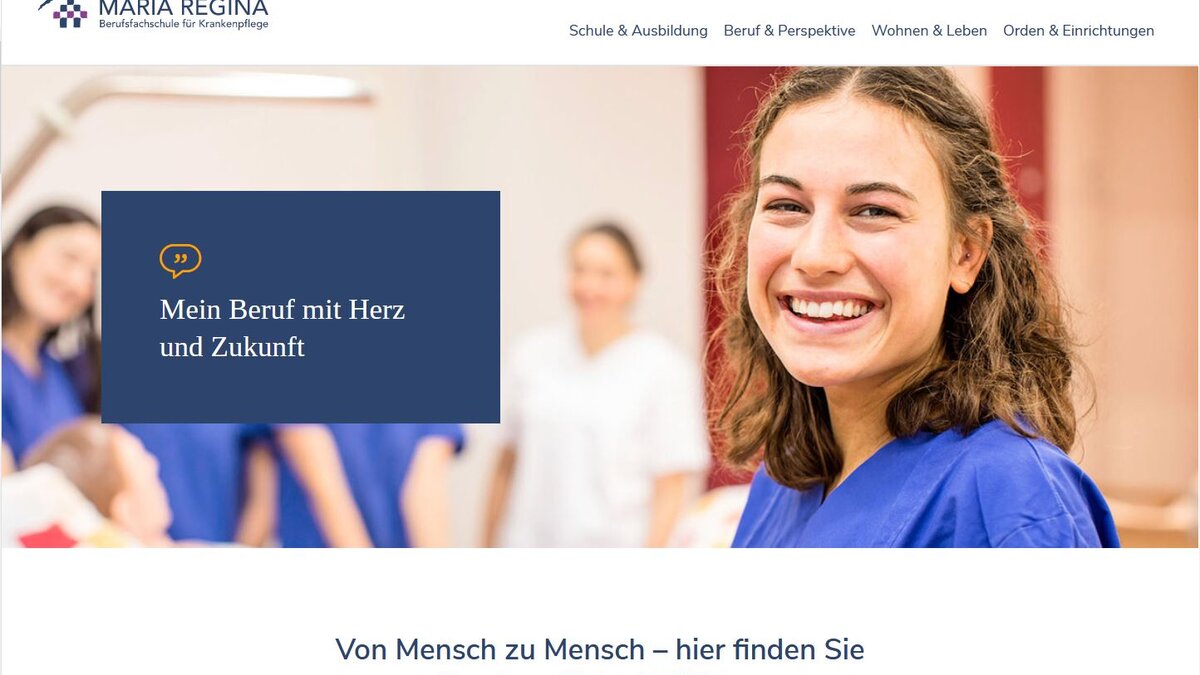Click the 'Mein Beruf mit Herz und Zukunft' quote
Image resolution: width=1200 pixels, height=675 pixels.
click(x=282, y=328)
